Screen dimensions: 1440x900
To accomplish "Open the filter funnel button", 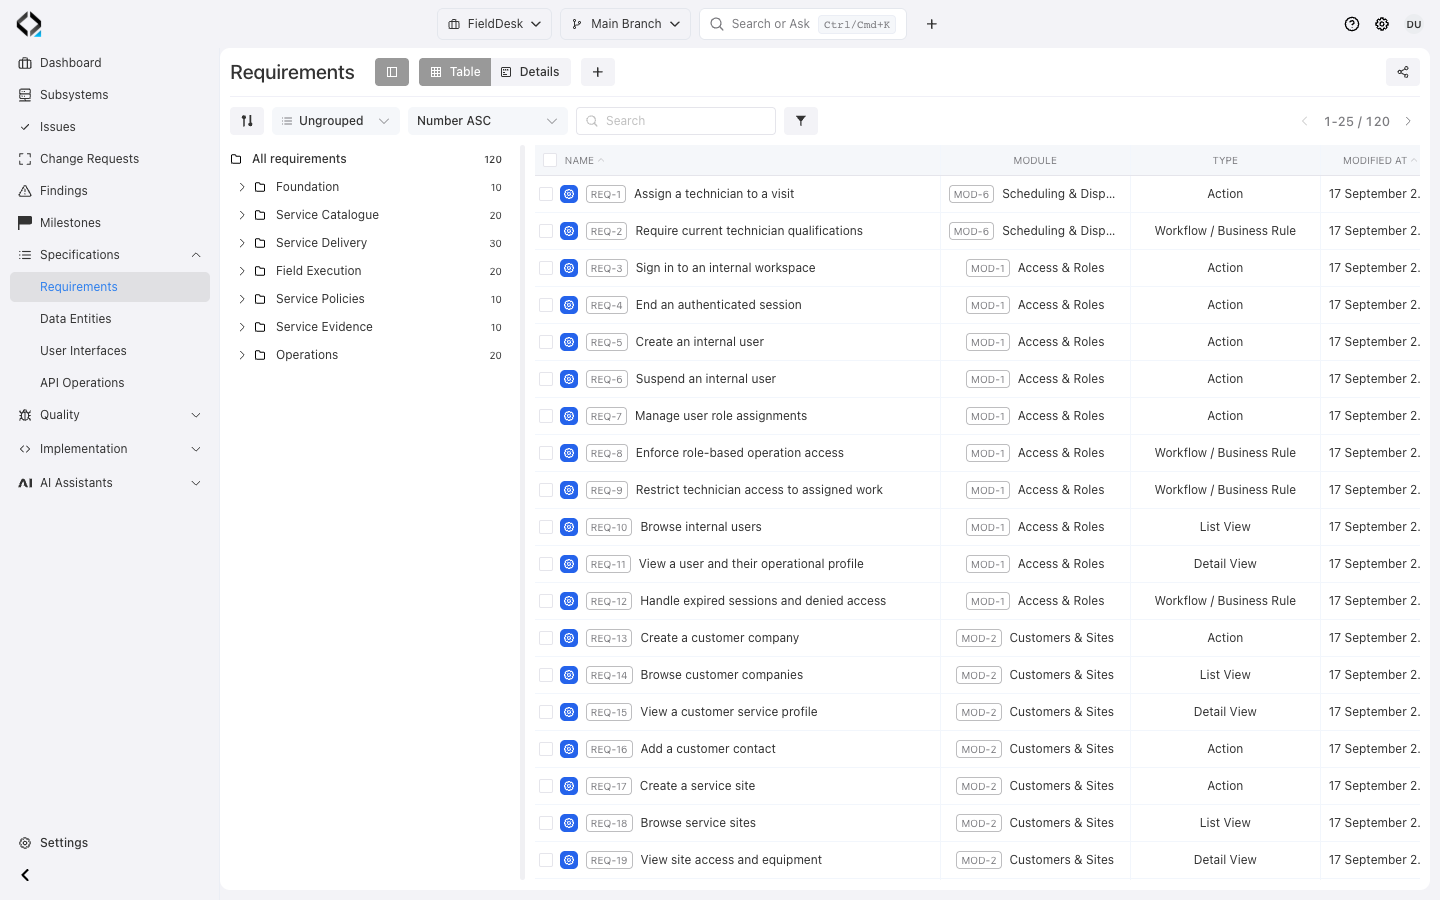I will click(x=801, y=121).
